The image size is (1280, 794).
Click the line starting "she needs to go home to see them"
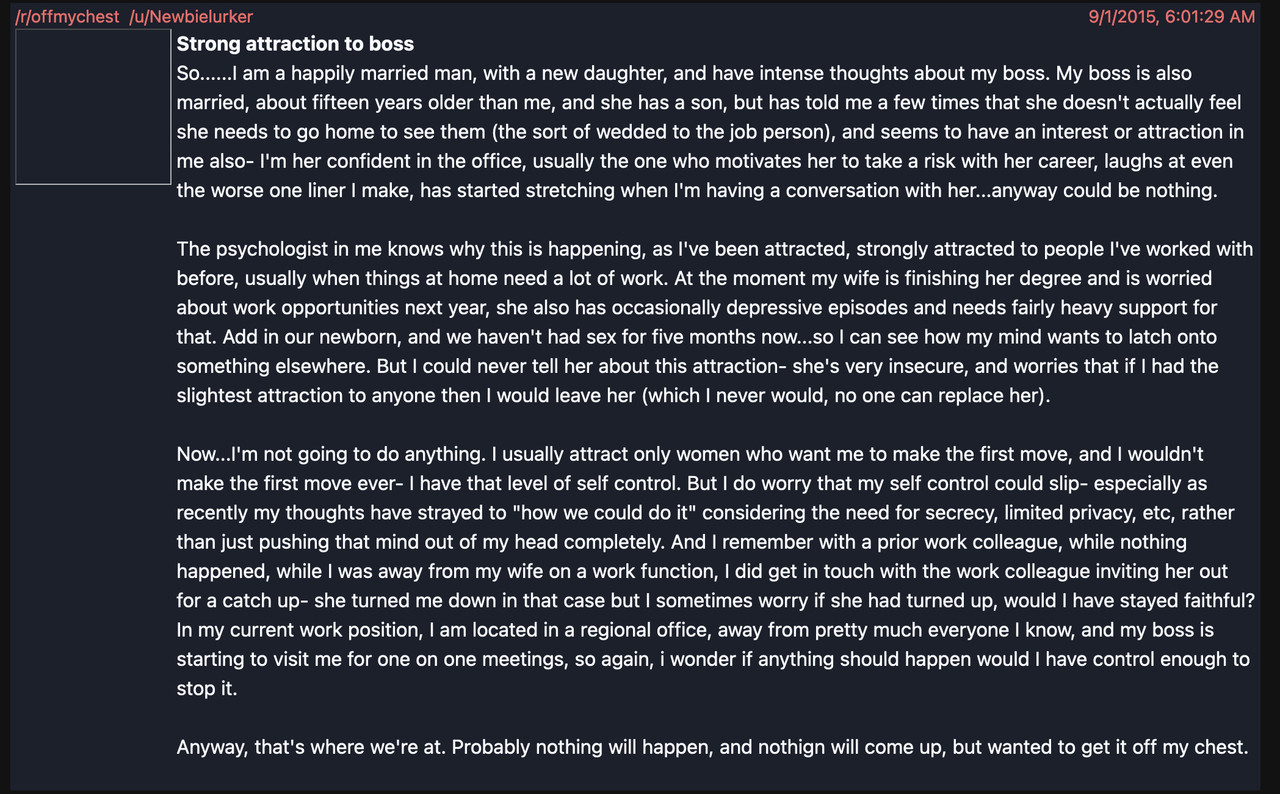point(710,132)
